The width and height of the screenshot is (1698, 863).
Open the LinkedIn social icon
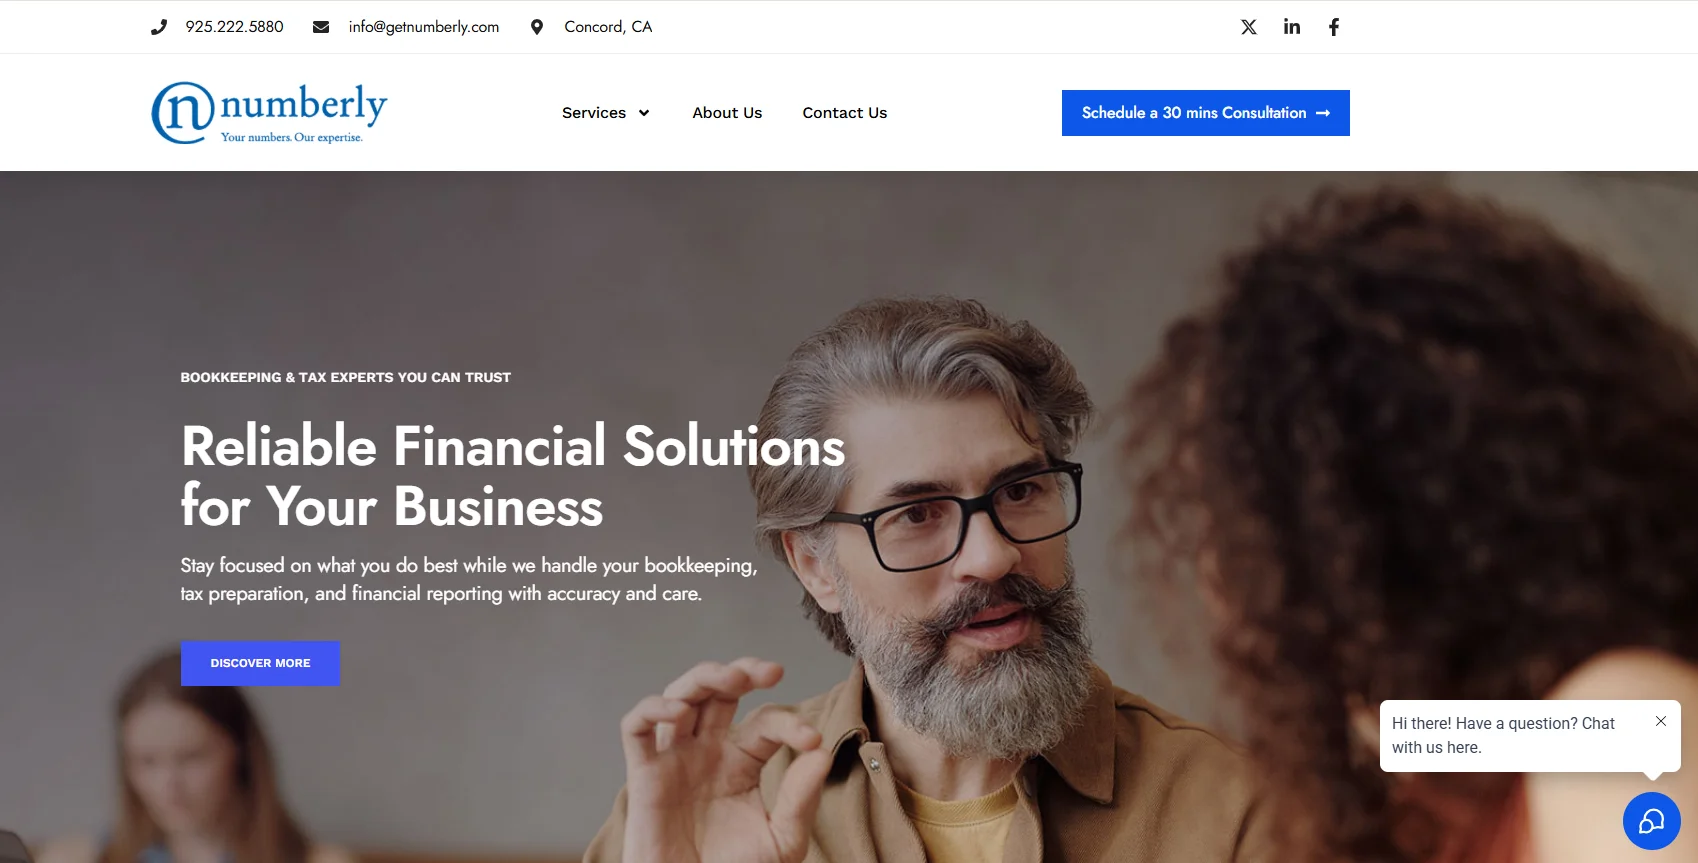point(1292,27)
